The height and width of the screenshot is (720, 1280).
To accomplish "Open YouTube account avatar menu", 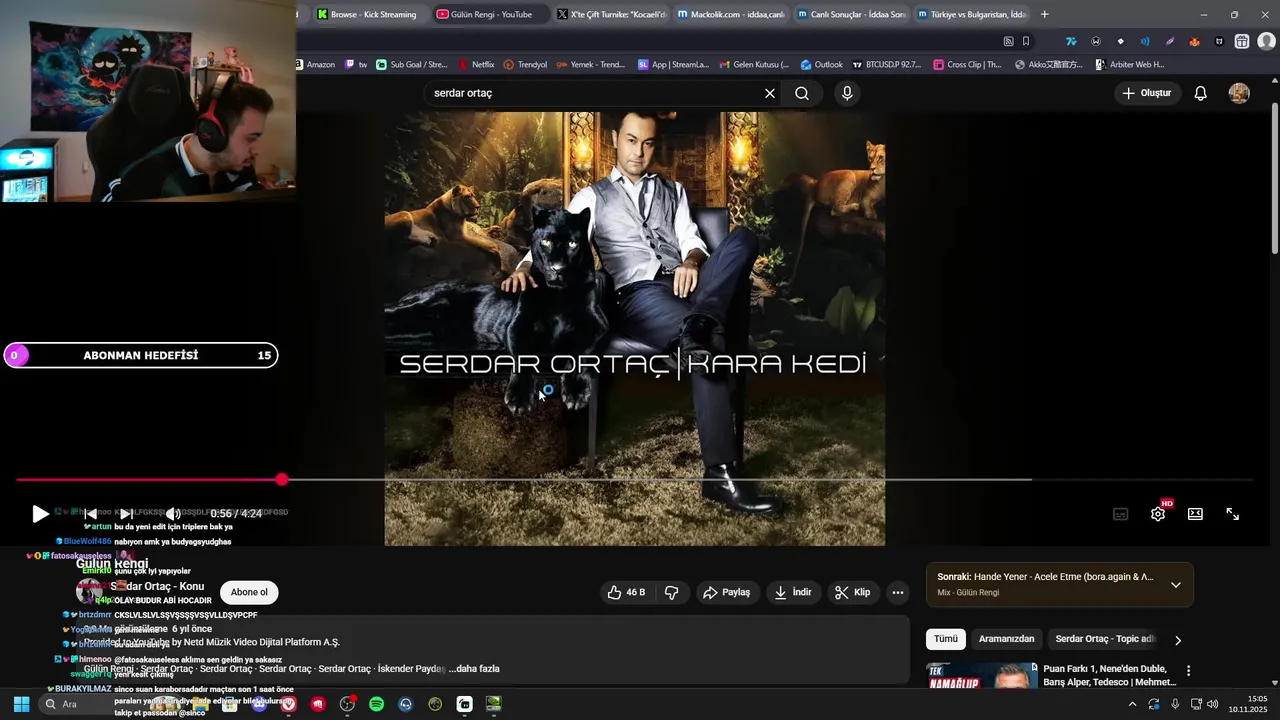I will point(1239,93).
